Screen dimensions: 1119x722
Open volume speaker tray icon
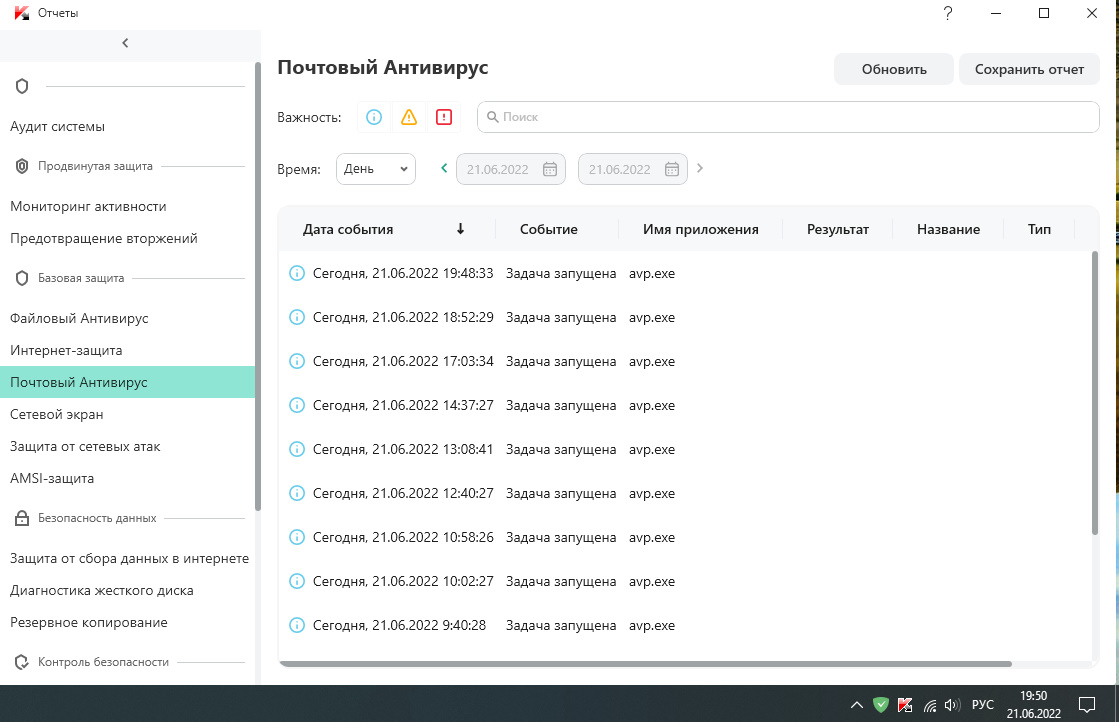(x=952, y=705)
